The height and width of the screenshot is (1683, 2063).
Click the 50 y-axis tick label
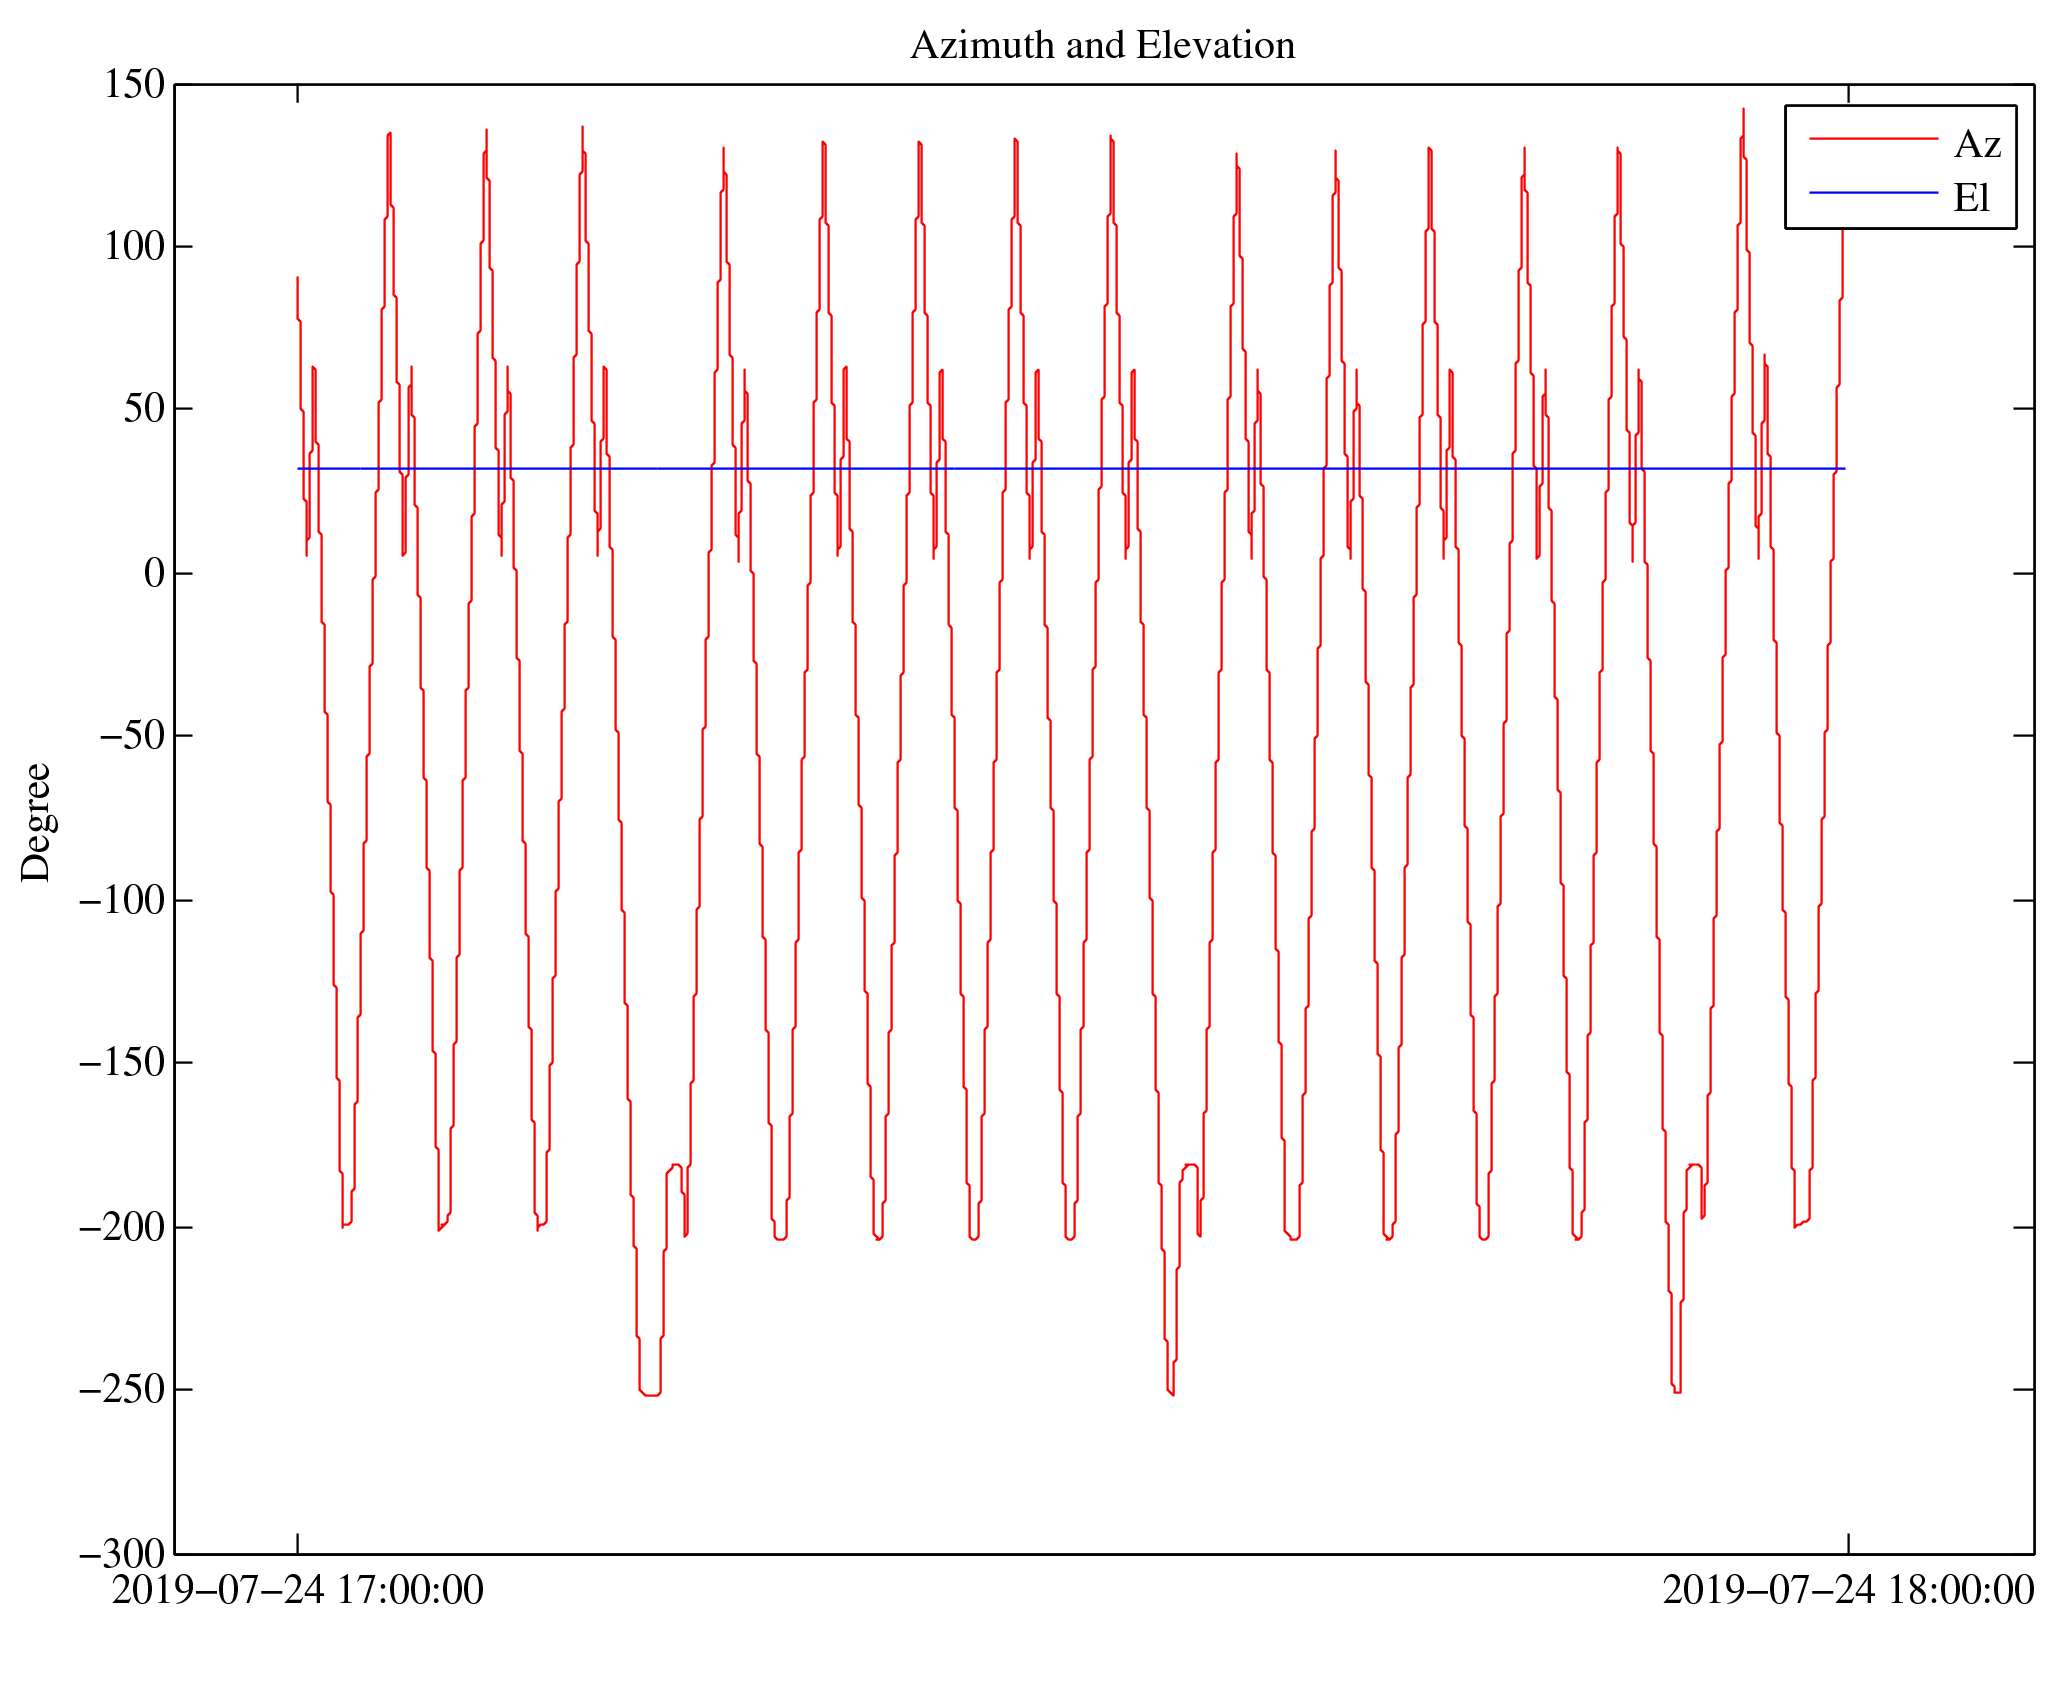point(143,409)
